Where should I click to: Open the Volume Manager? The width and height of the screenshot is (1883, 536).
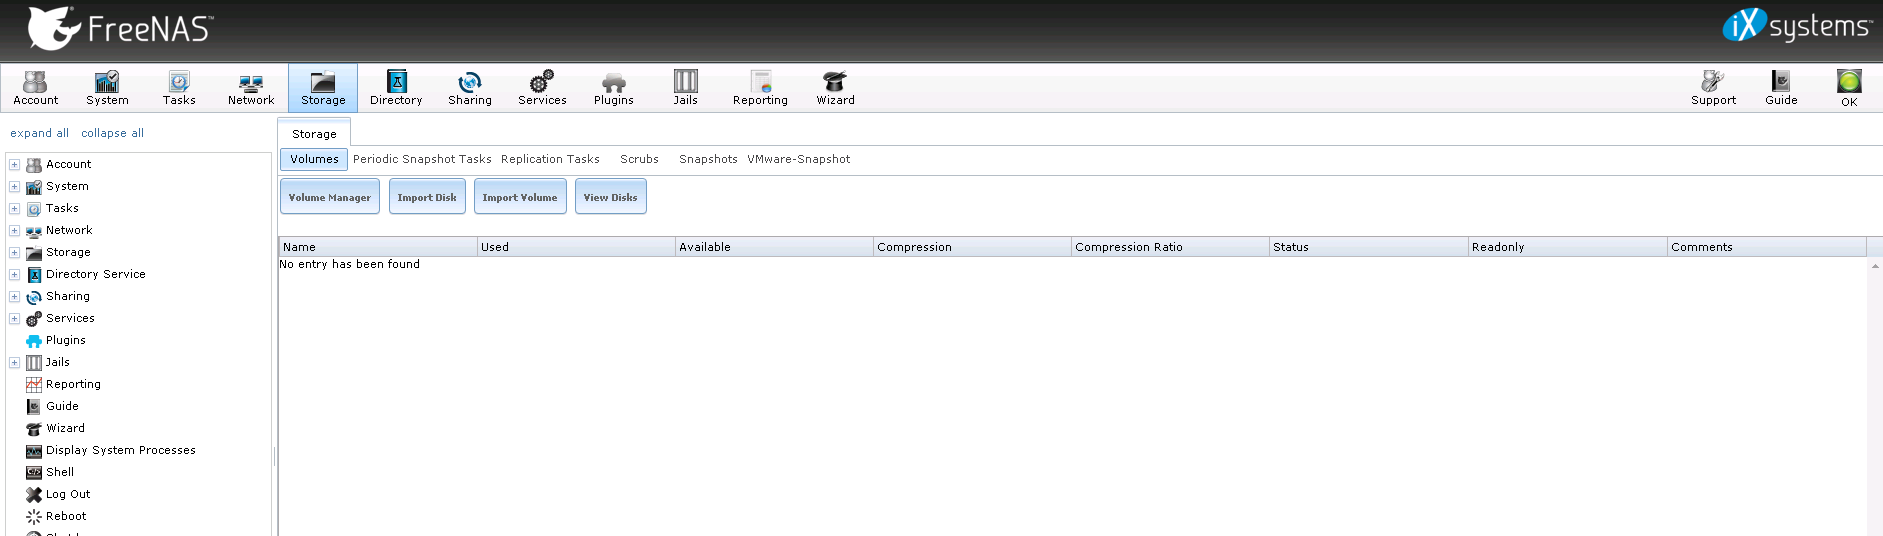pyautogui.click(x=330, y=197)
